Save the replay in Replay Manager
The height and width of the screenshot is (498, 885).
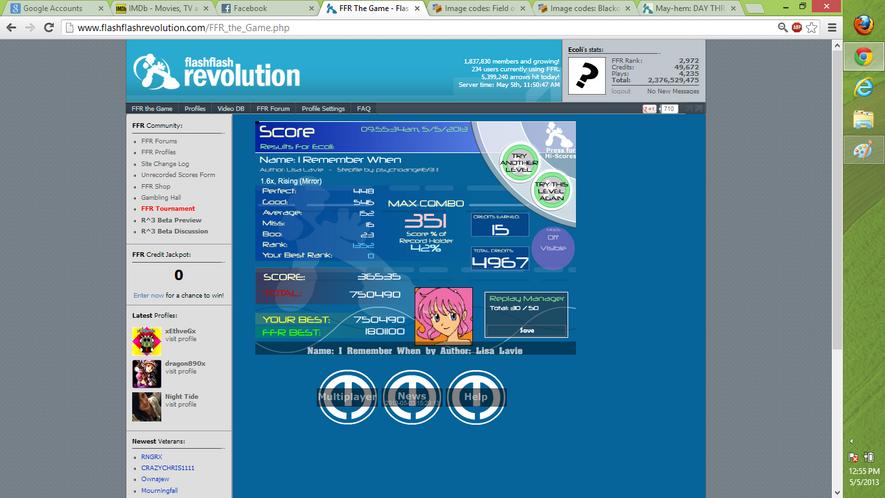click(527, 330)
